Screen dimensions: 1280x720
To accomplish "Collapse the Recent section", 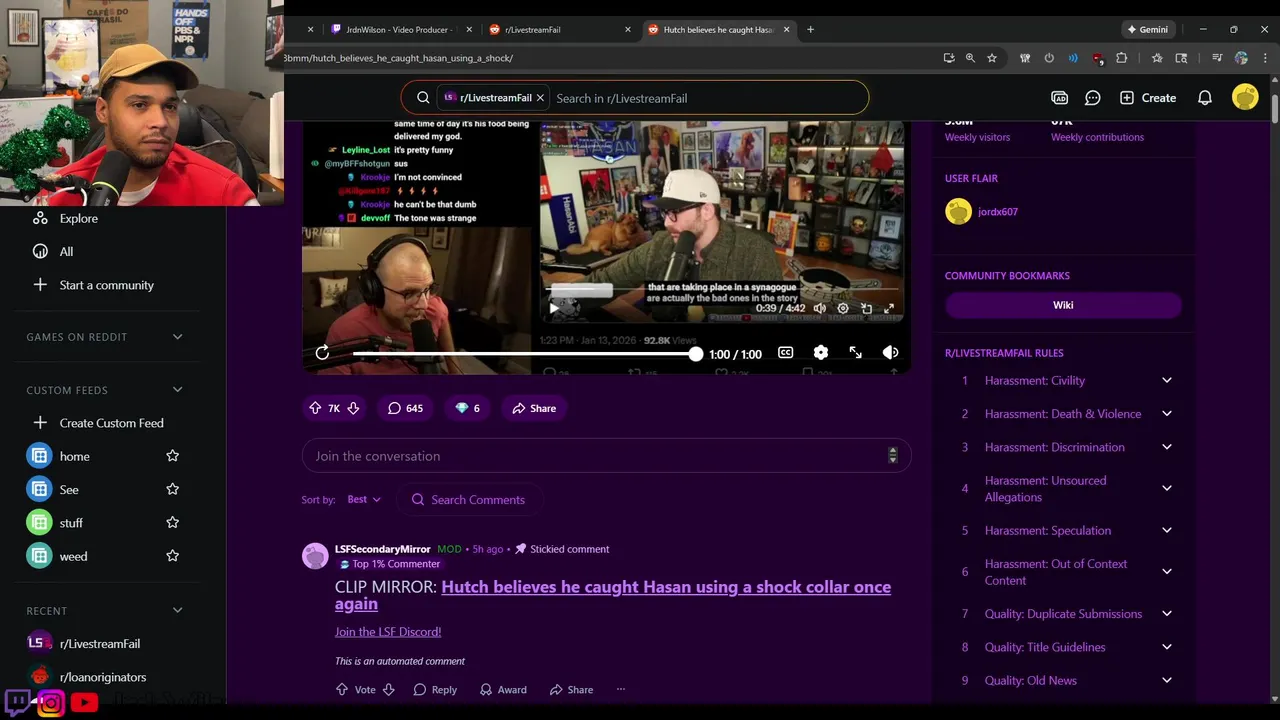I will 178,611.
